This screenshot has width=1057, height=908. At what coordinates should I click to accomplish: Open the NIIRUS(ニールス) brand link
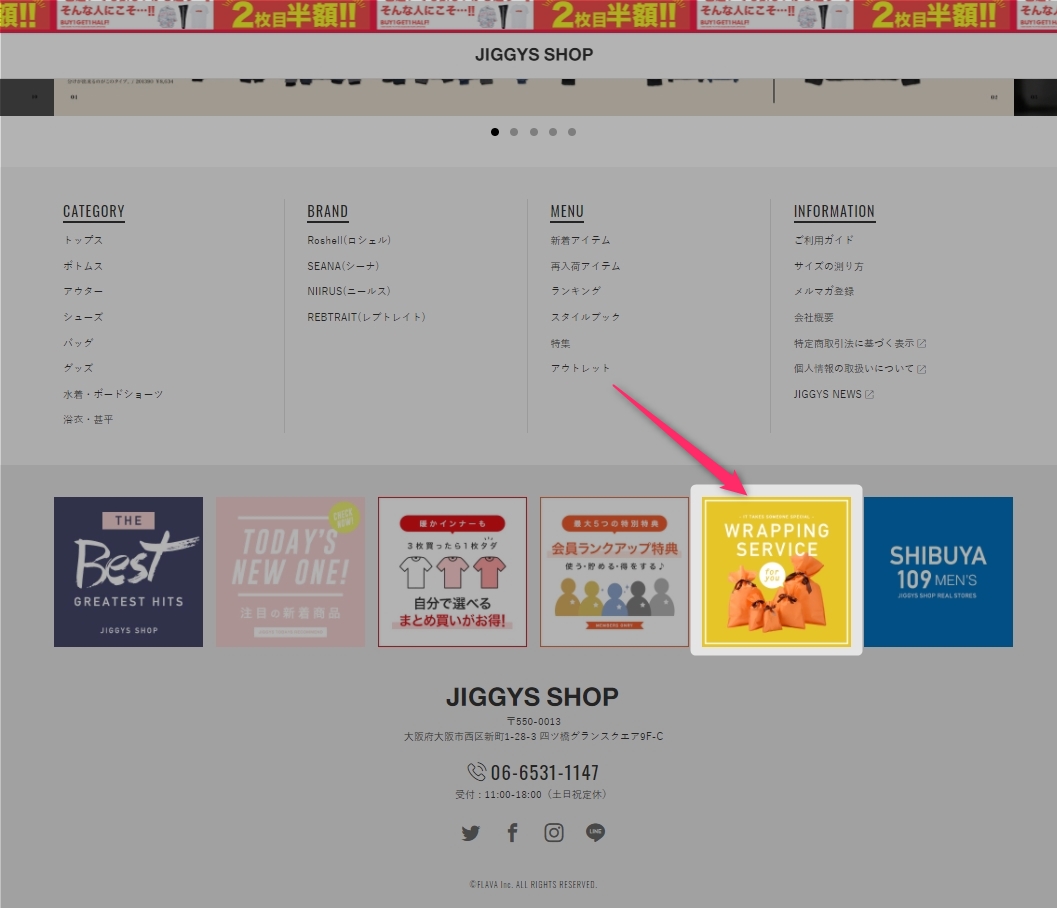pos(349,291)
